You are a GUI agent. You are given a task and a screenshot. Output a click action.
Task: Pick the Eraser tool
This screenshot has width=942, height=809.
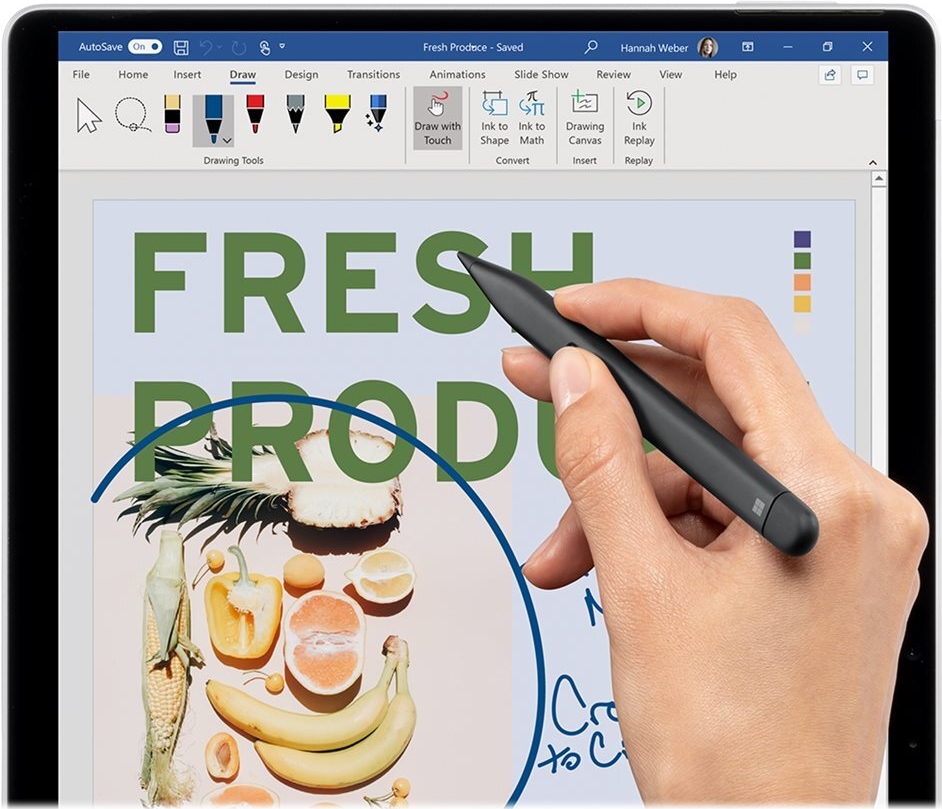[172, 114]
